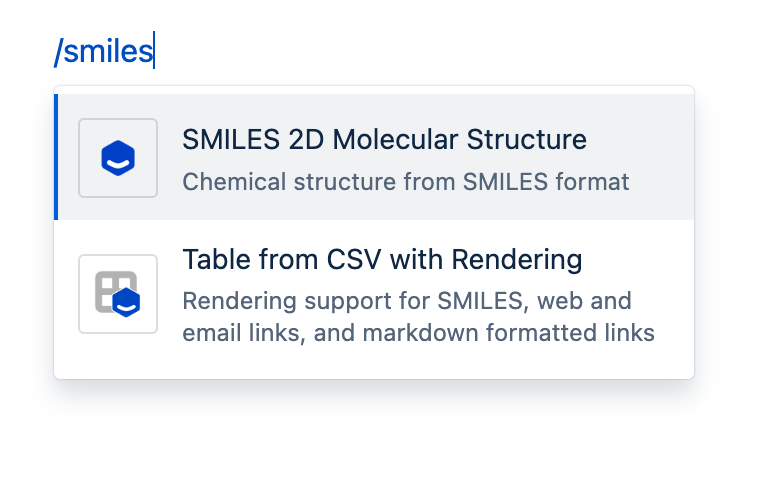Viewport: 770px width, 479px height.
Task: Click the gray table with hexagon badge icon
Action: click(118, 294)
